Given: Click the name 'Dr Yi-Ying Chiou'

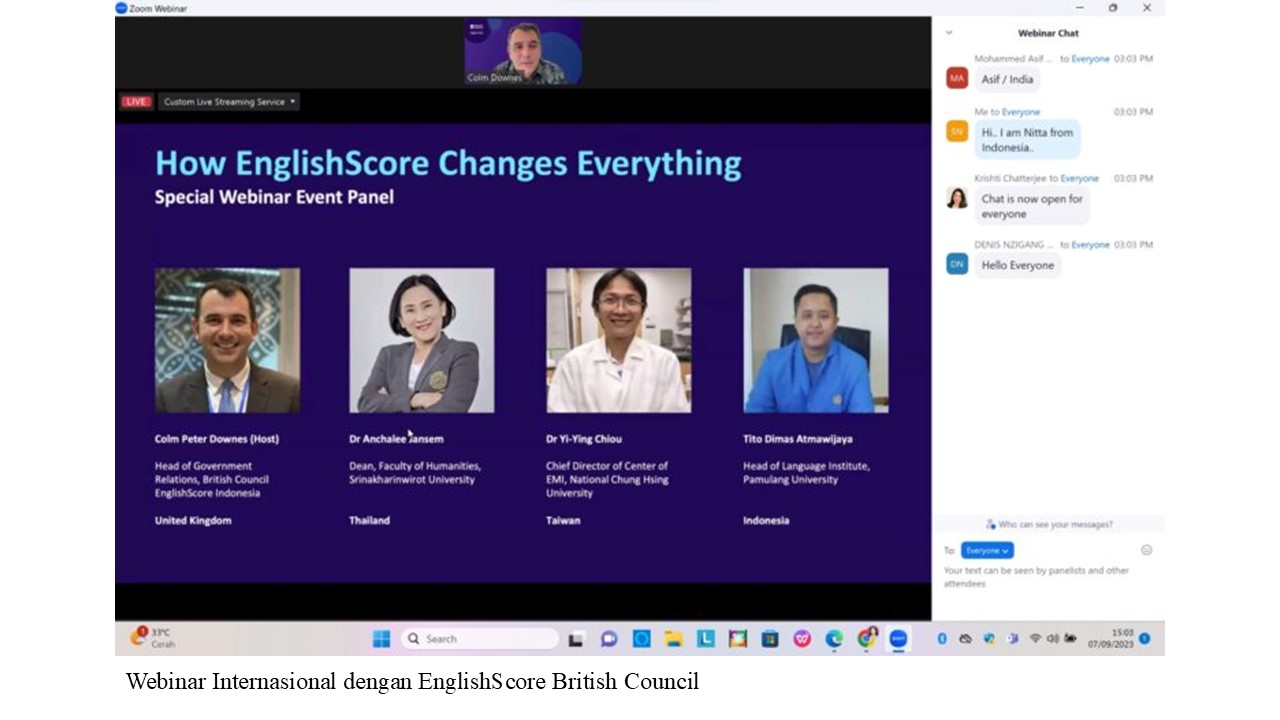Looking at the screenshot, I should [x=584, y=439].
